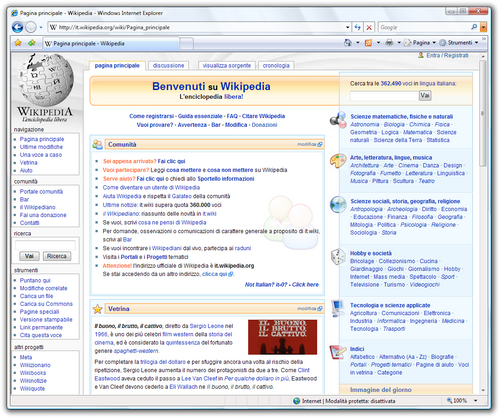This screenshot has height=418, width=500.
Task: Open Carica su Commons link
Action: (46, 304)
